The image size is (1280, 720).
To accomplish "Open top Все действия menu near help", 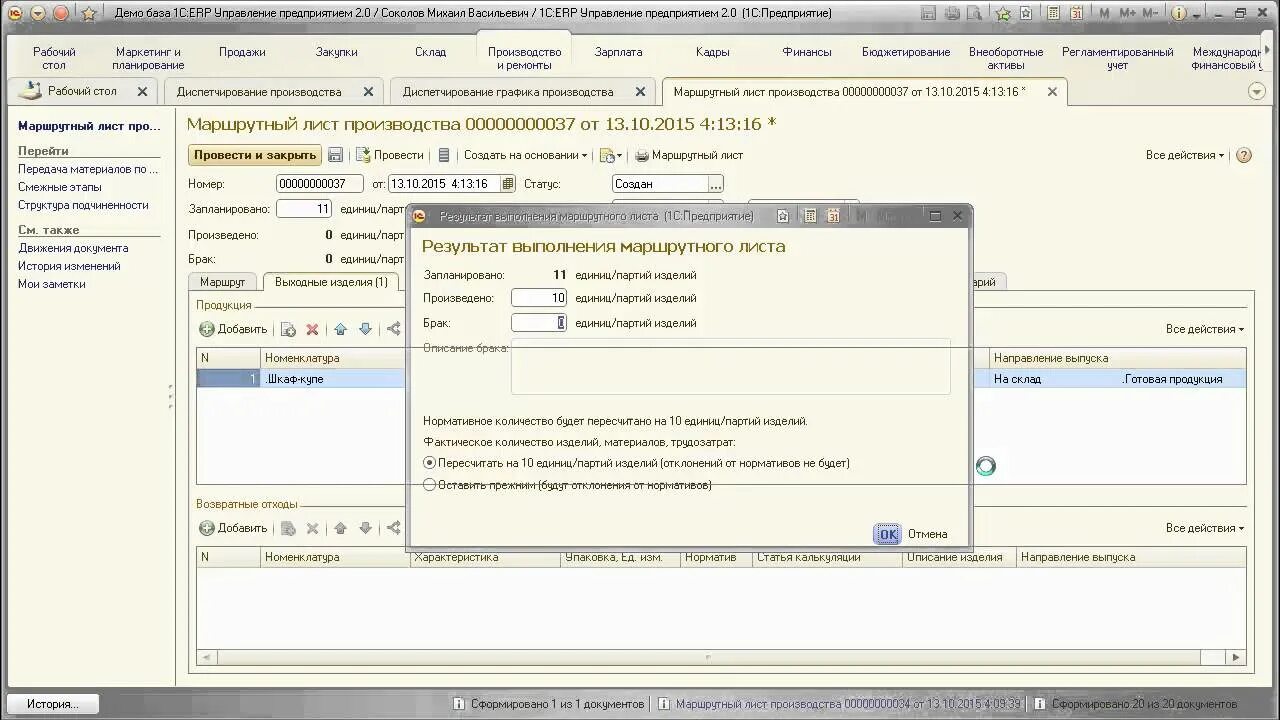I will click(1185, 155).
